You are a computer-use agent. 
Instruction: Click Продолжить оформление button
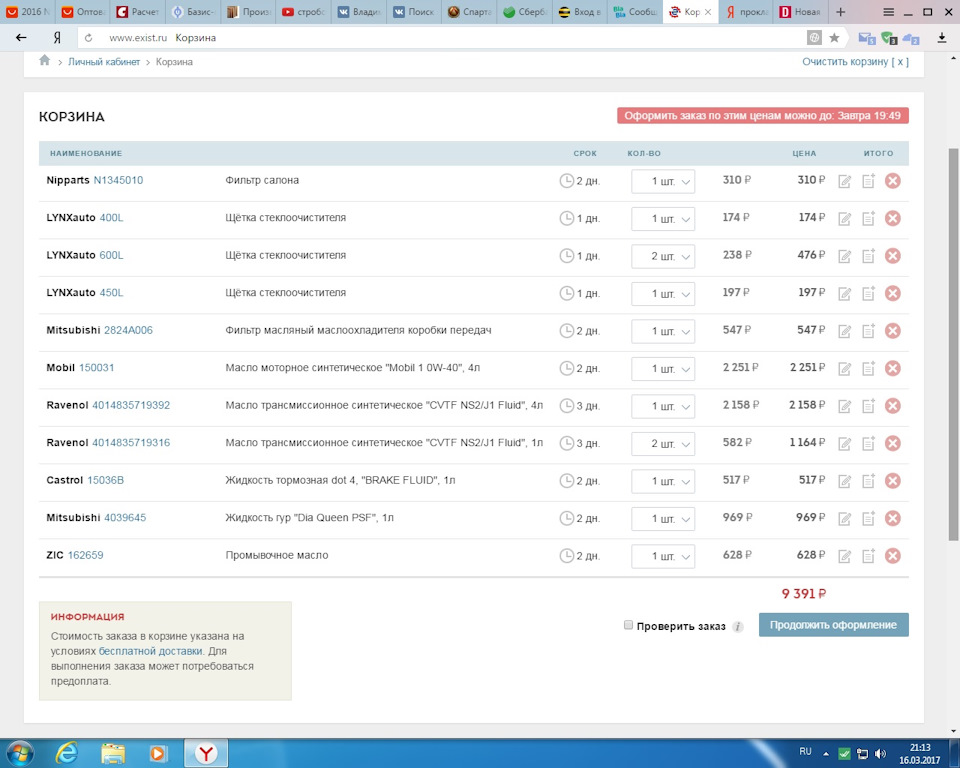coord(833,625)
